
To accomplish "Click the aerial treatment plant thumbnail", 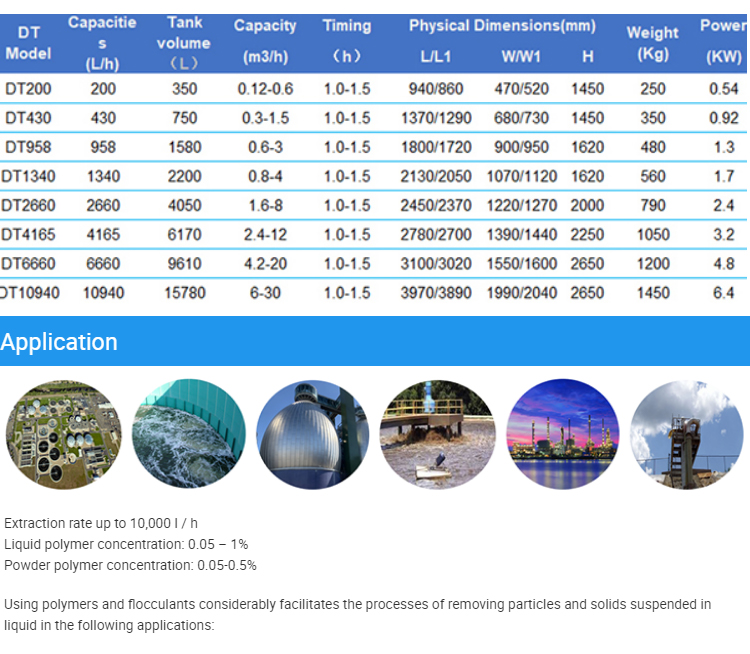I will tap(63, 434).
